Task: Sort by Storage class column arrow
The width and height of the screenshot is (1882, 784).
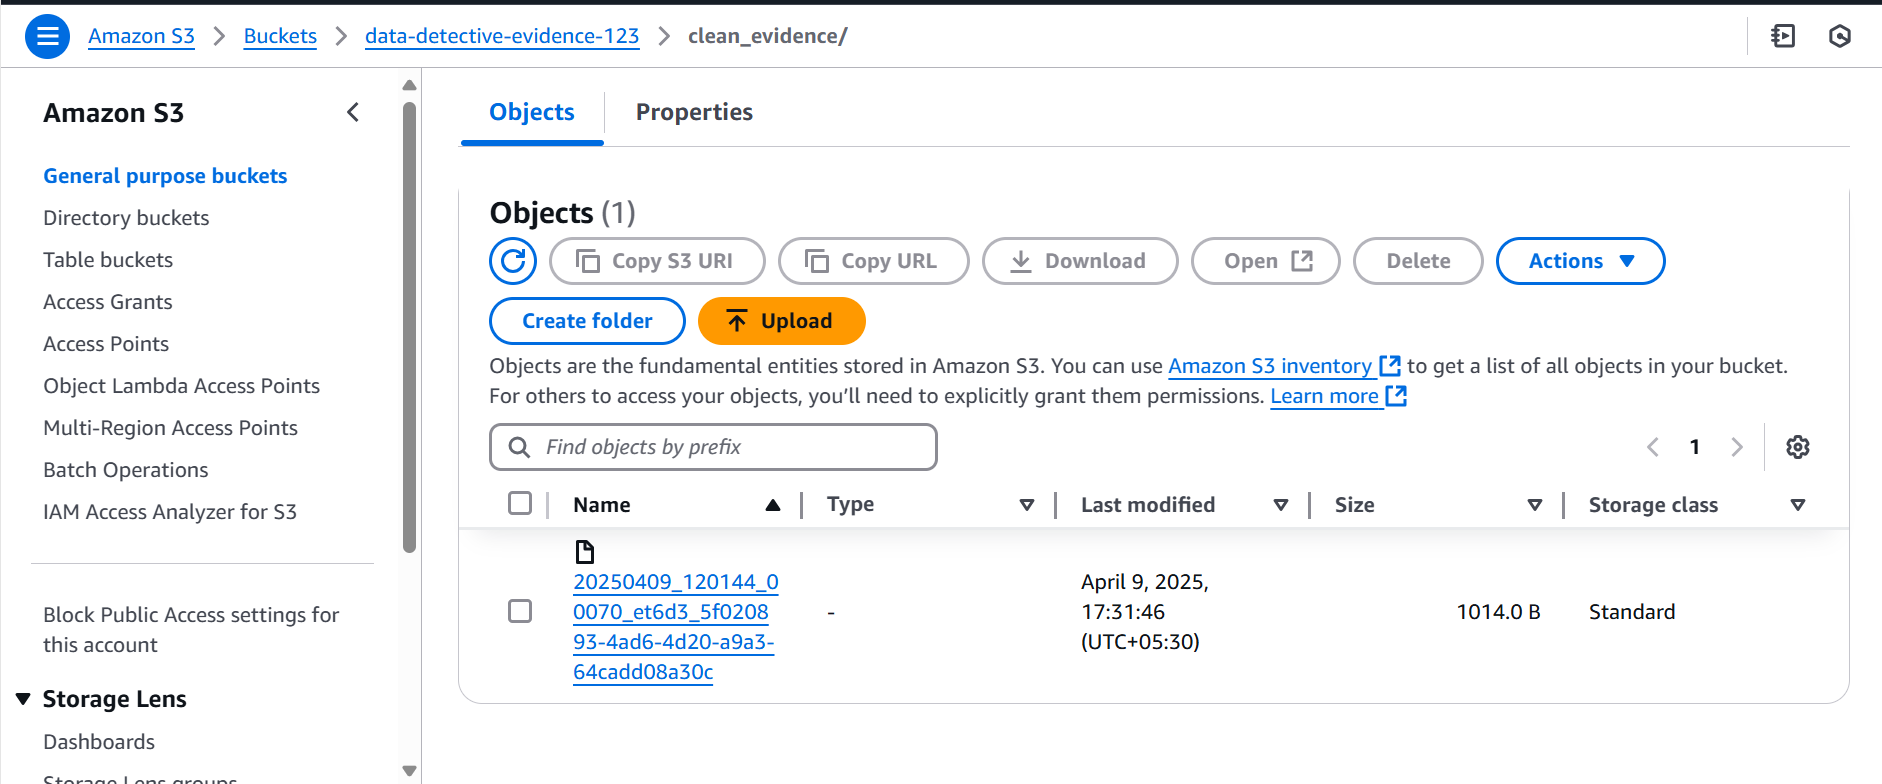Action: tap(1798, 505)
